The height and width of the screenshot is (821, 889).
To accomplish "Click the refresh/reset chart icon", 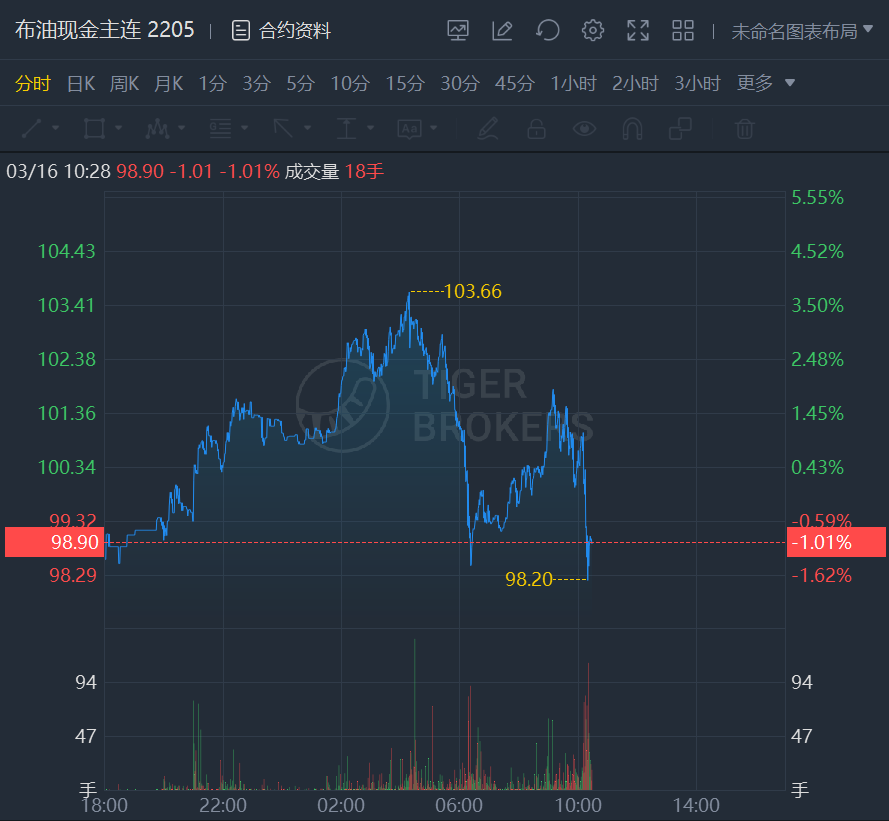I will (x=547, y=31).
